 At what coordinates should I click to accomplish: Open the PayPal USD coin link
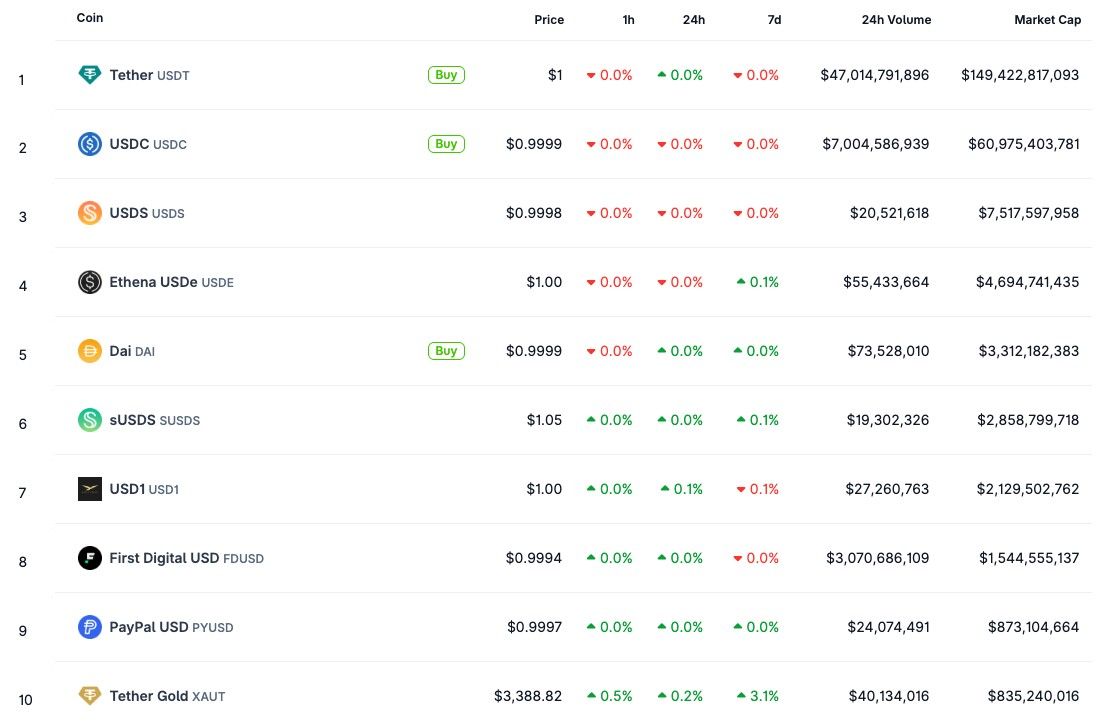click(171, 627)
